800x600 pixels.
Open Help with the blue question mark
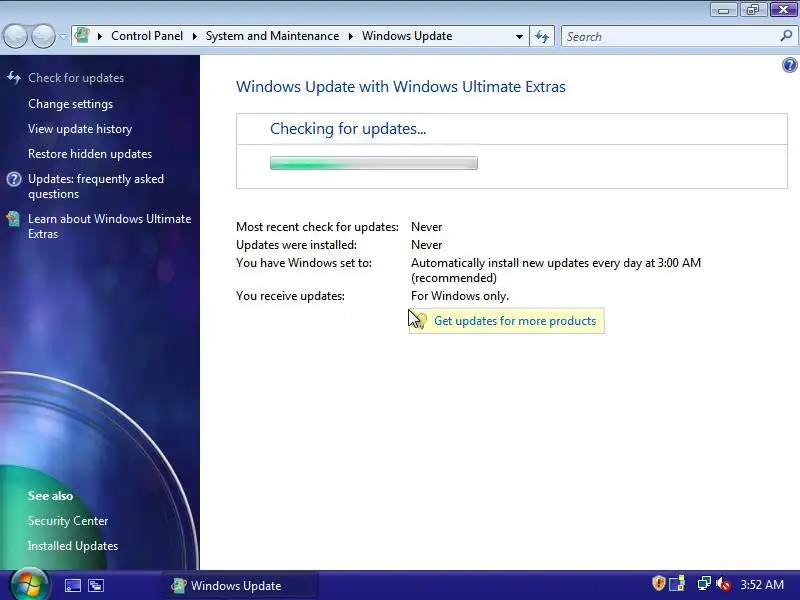click(789, 65)
